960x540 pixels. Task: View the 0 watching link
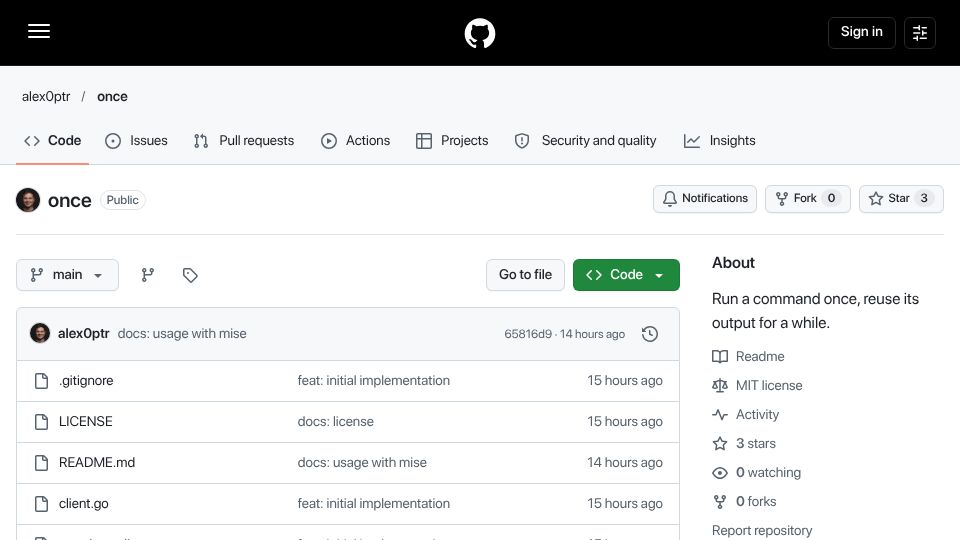(768, 473)
